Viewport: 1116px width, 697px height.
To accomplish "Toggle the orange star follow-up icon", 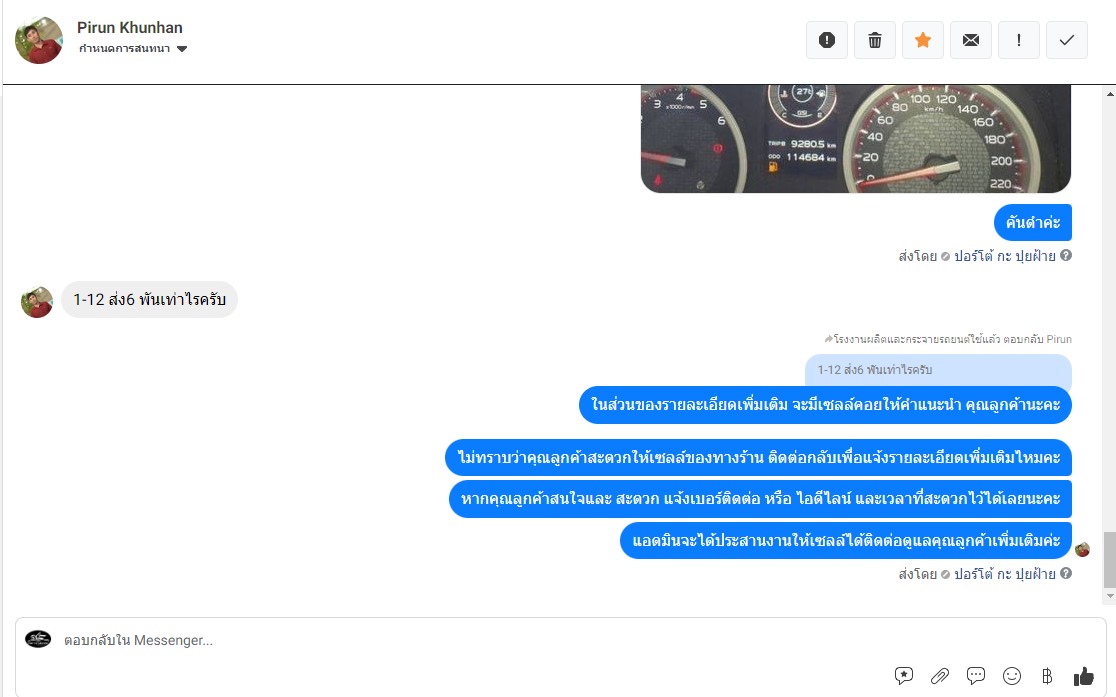I will [922, 40].
